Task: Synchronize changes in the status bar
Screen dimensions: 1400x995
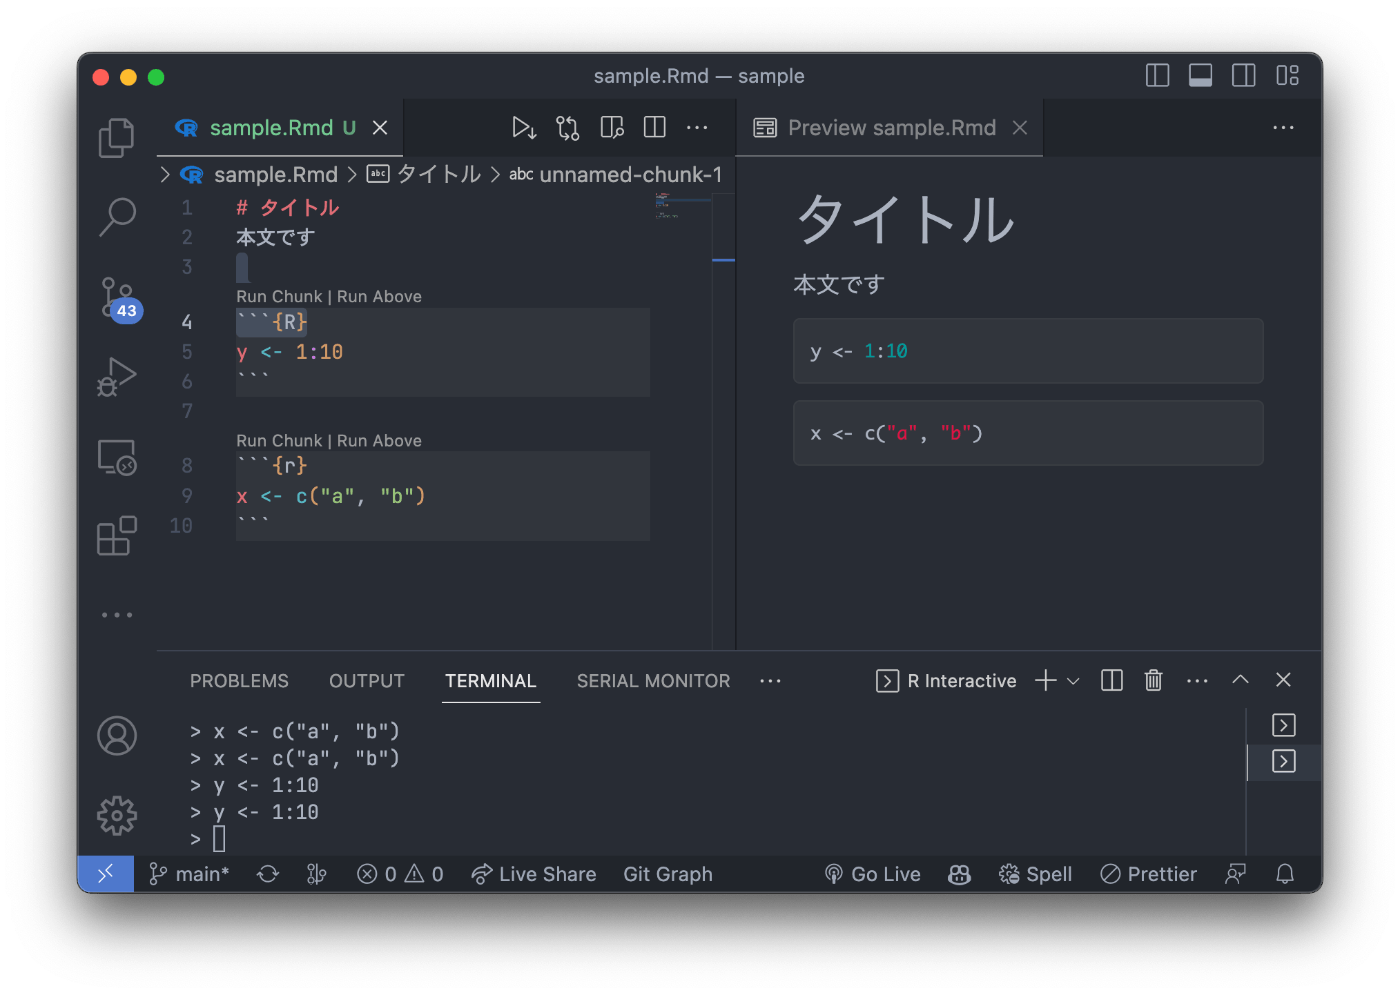Action: click(x=268, y=874)
